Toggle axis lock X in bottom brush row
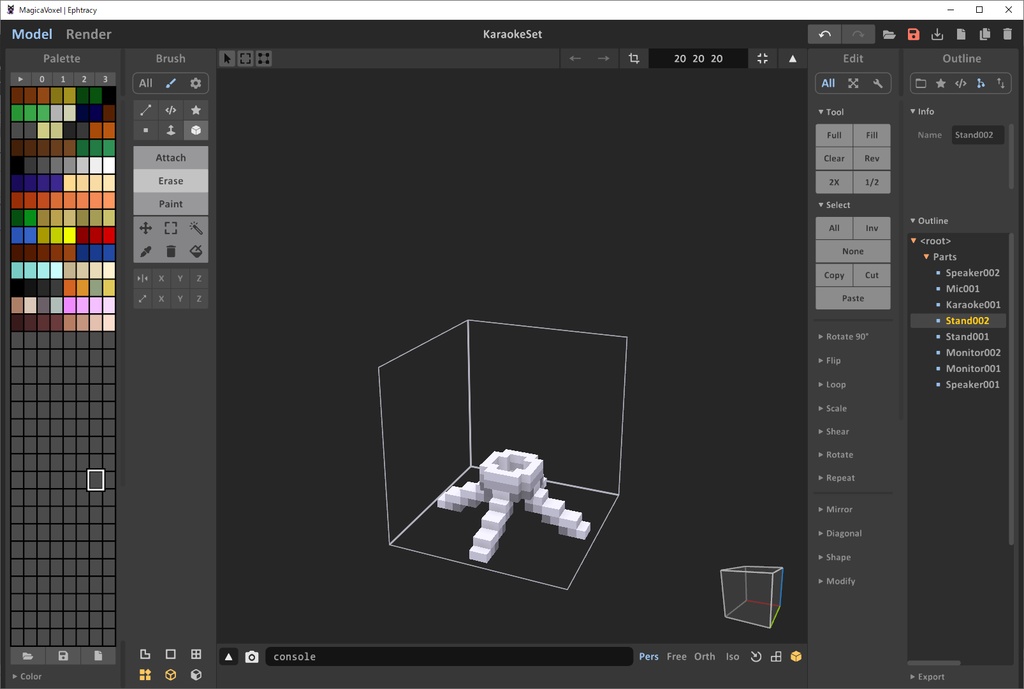Screen dimensions: 1024x689 161,298
